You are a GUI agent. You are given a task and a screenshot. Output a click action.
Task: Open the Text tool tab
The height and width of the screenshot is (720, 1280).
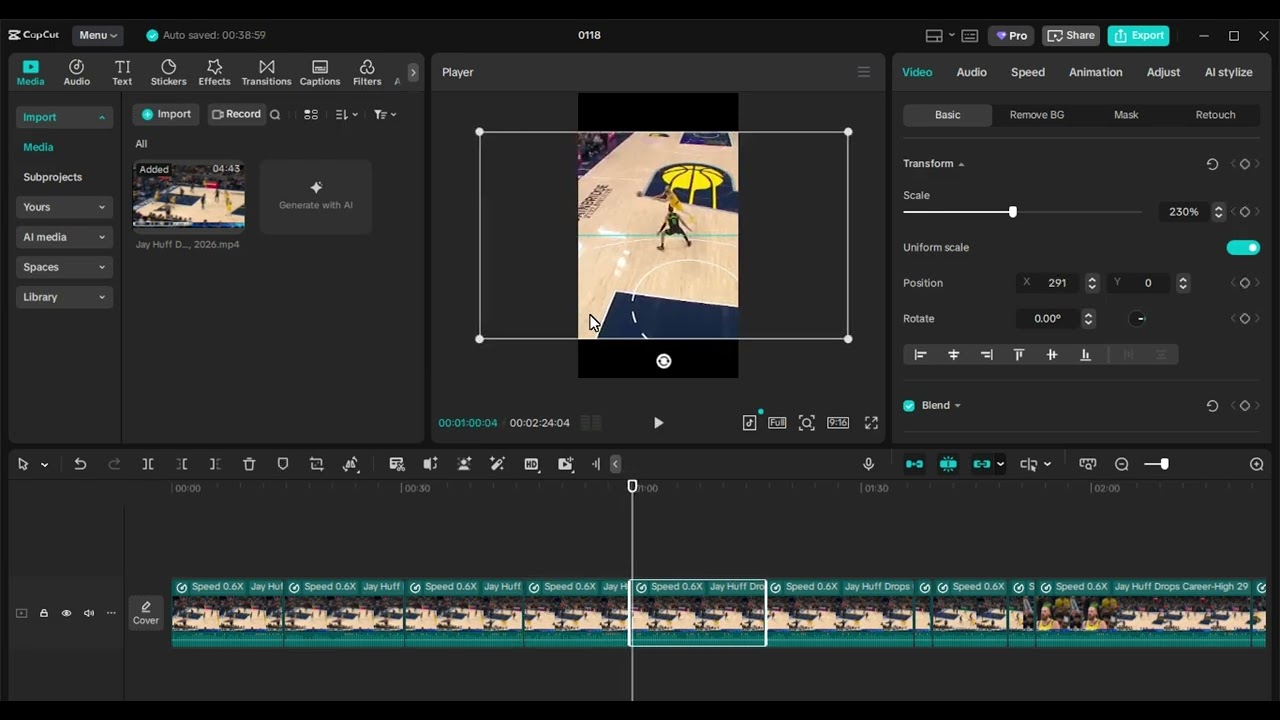(122, 72)
